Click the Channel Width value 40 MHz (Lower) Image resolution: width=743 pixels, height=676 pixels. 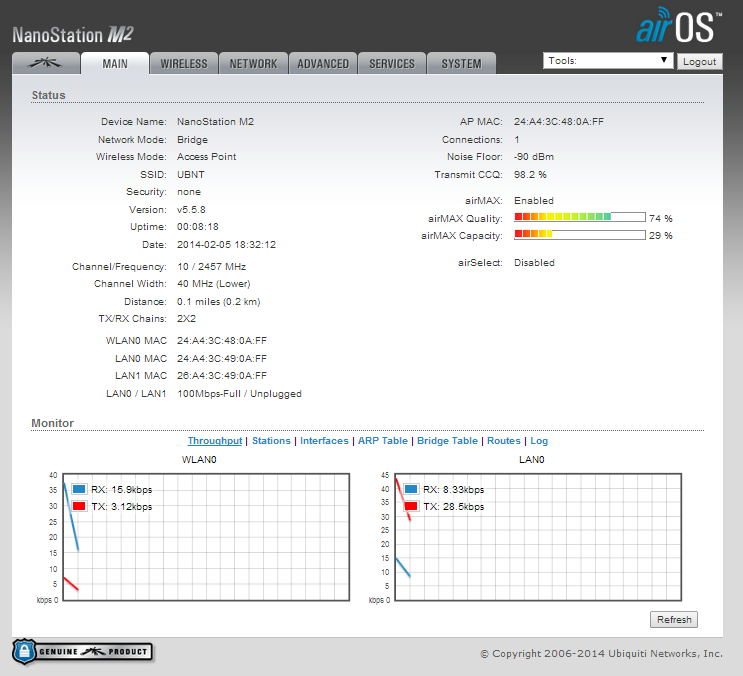(x=214, y=284)
